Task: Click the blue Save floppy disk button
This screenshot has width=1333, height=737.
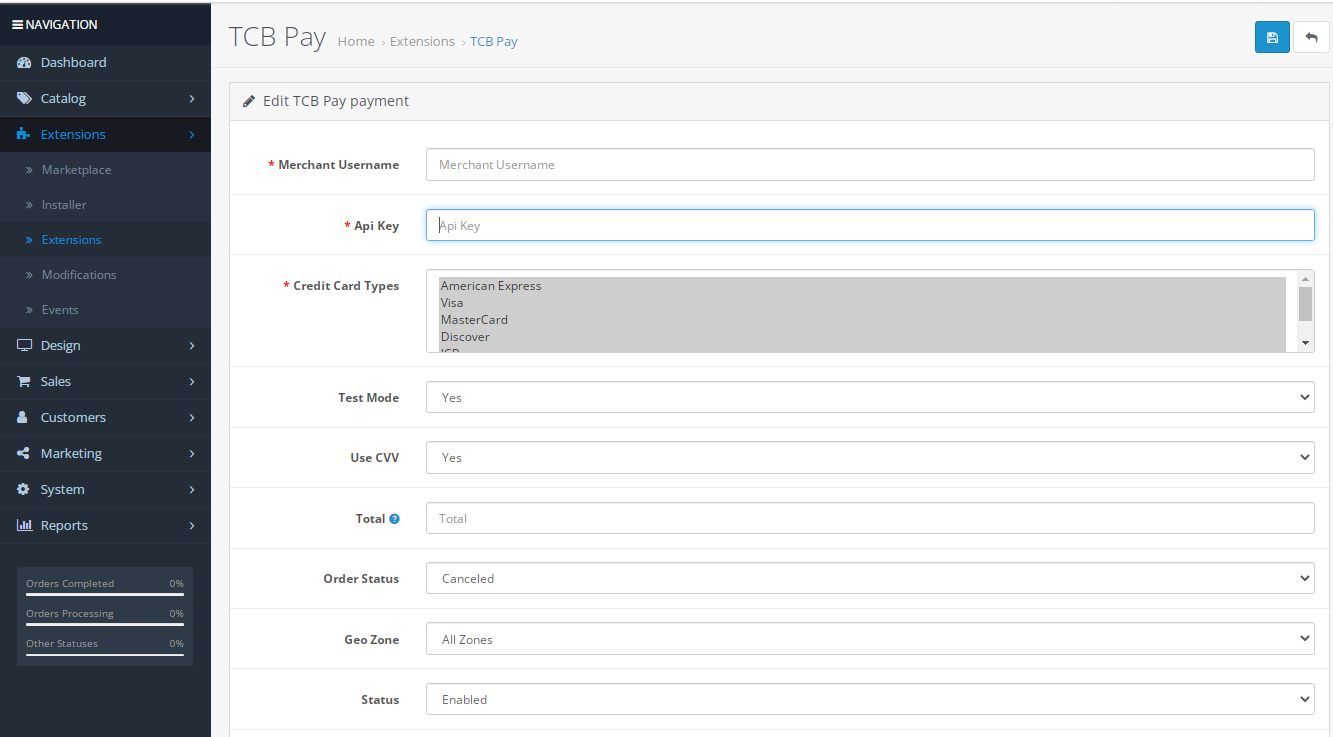Action: click(1272, 37)
